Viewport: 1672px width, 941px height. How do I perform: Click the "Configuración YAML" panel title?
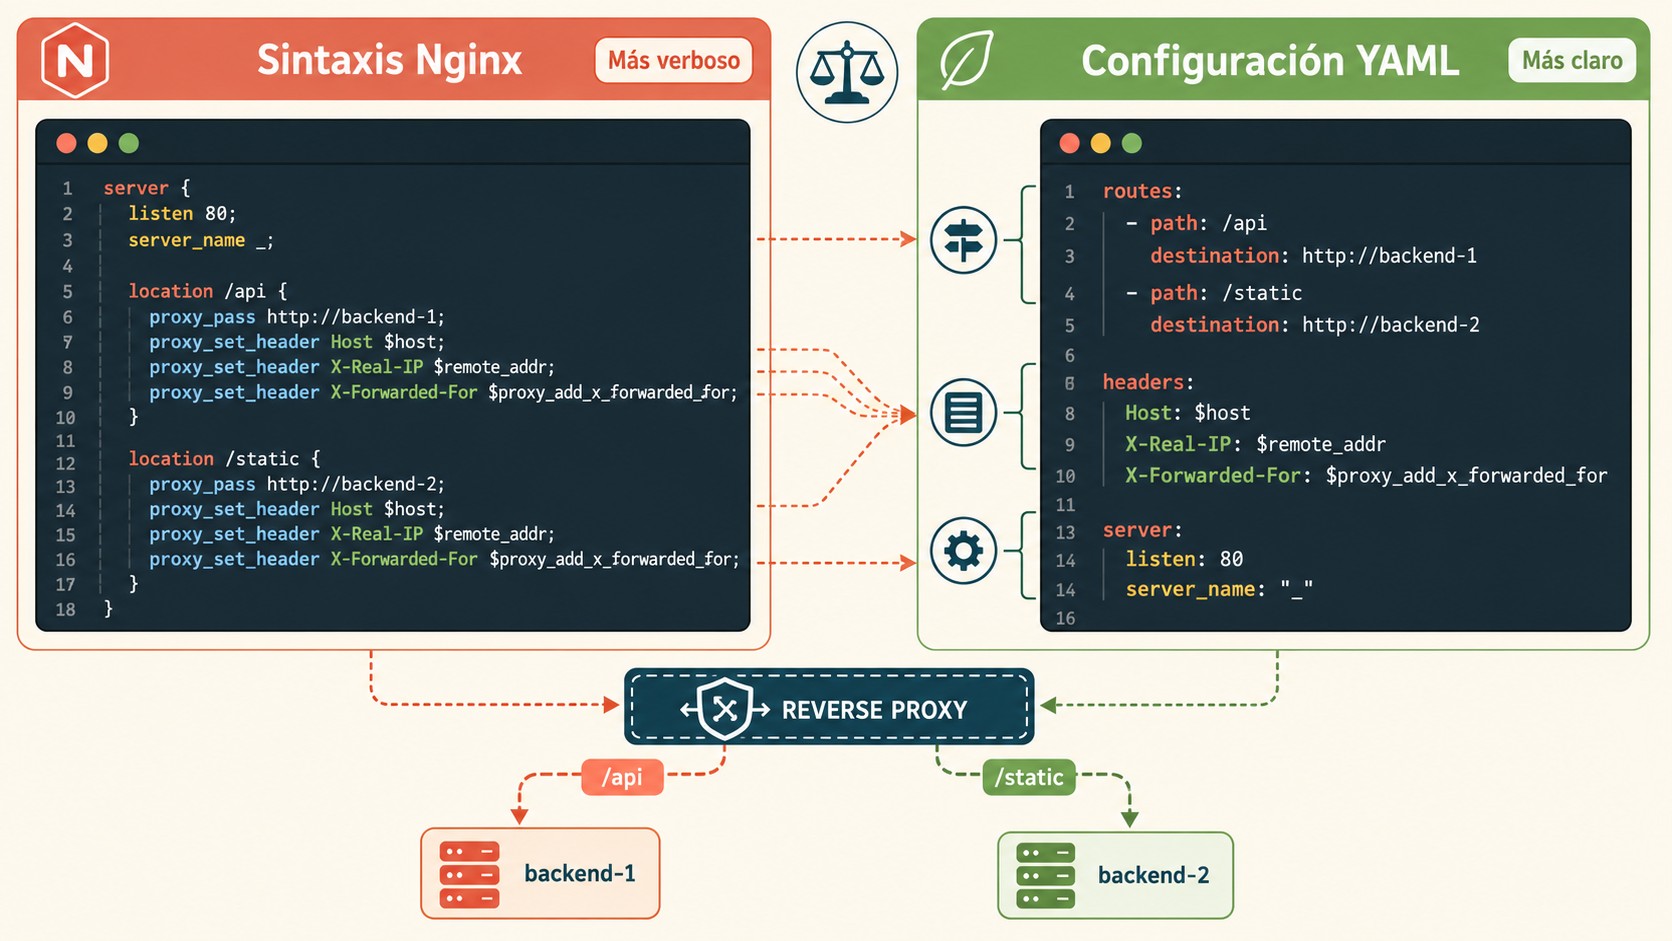[1270, 60]
